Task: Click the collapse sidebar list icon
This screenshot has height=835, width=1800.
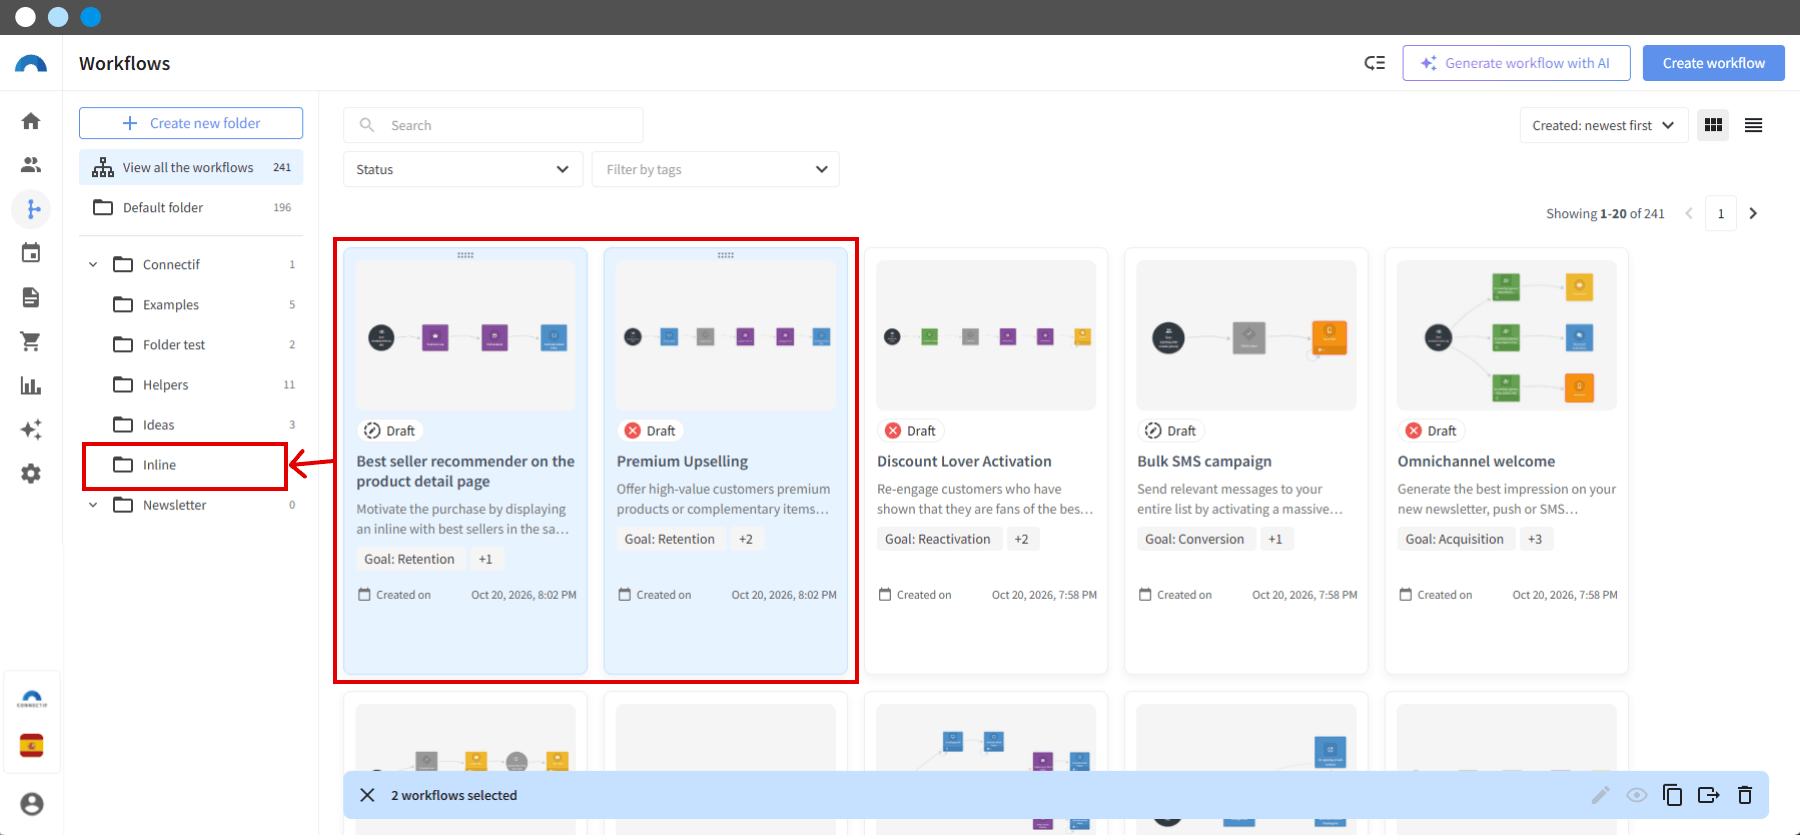Action: (1375, 63)
